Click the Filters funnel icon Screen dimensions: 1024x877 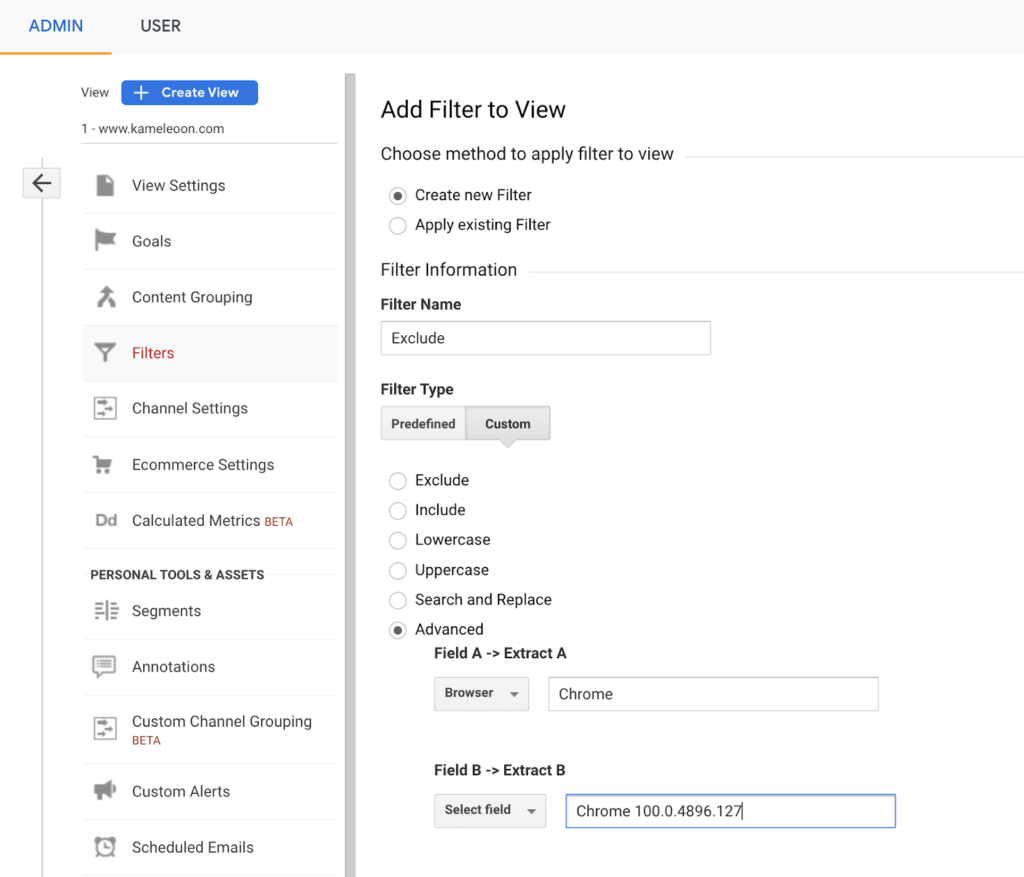coord(105,352)
